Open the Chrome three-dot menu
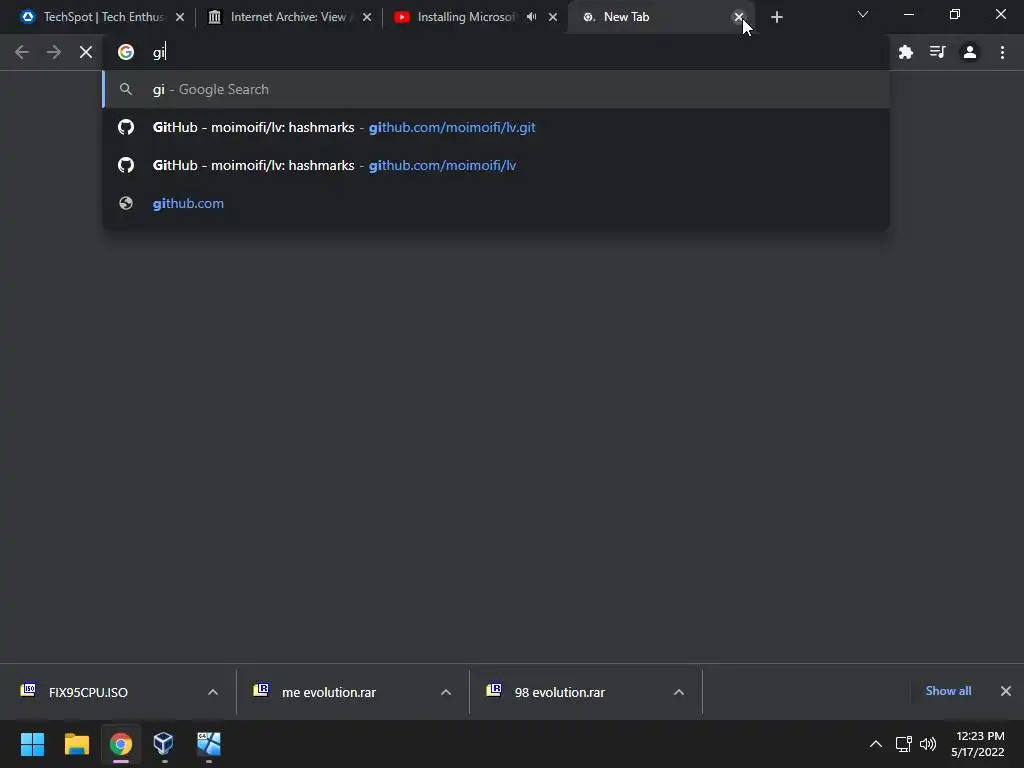 point(1002,52)
